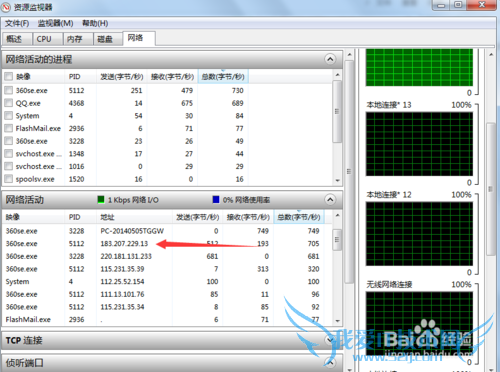
Task: Minimize the Resource Monitor window
Action: pos(441,5)
